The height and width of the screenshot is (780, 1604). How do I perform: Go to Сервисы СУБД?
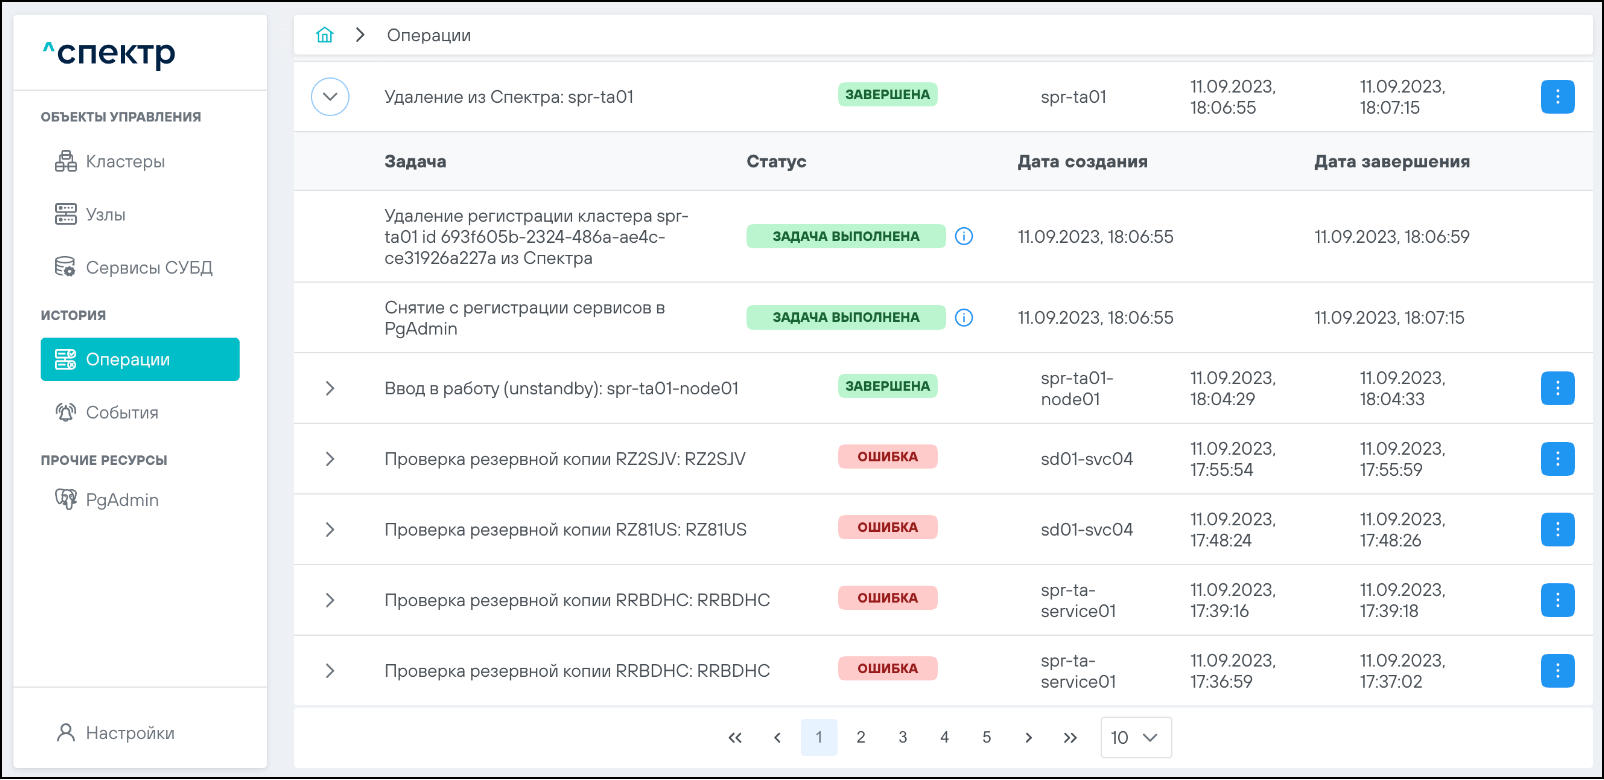[x=148, y=267]
